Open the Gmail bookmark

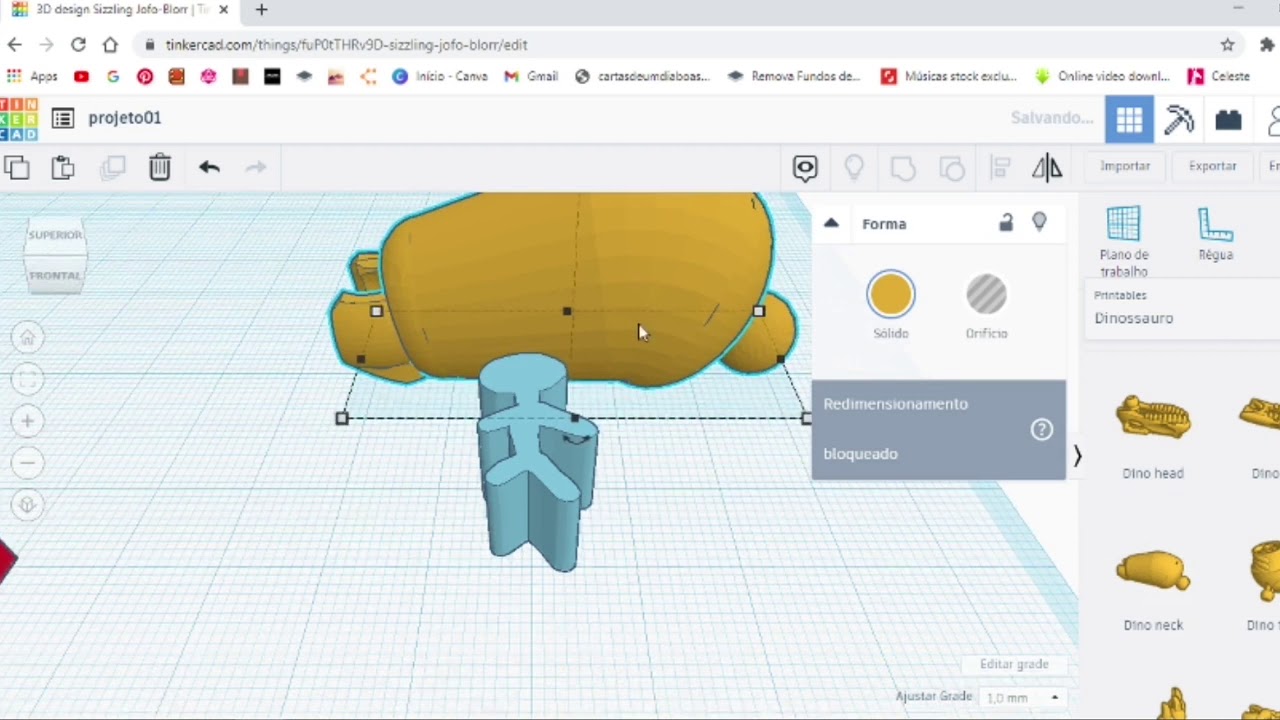[x=531, y=76]
